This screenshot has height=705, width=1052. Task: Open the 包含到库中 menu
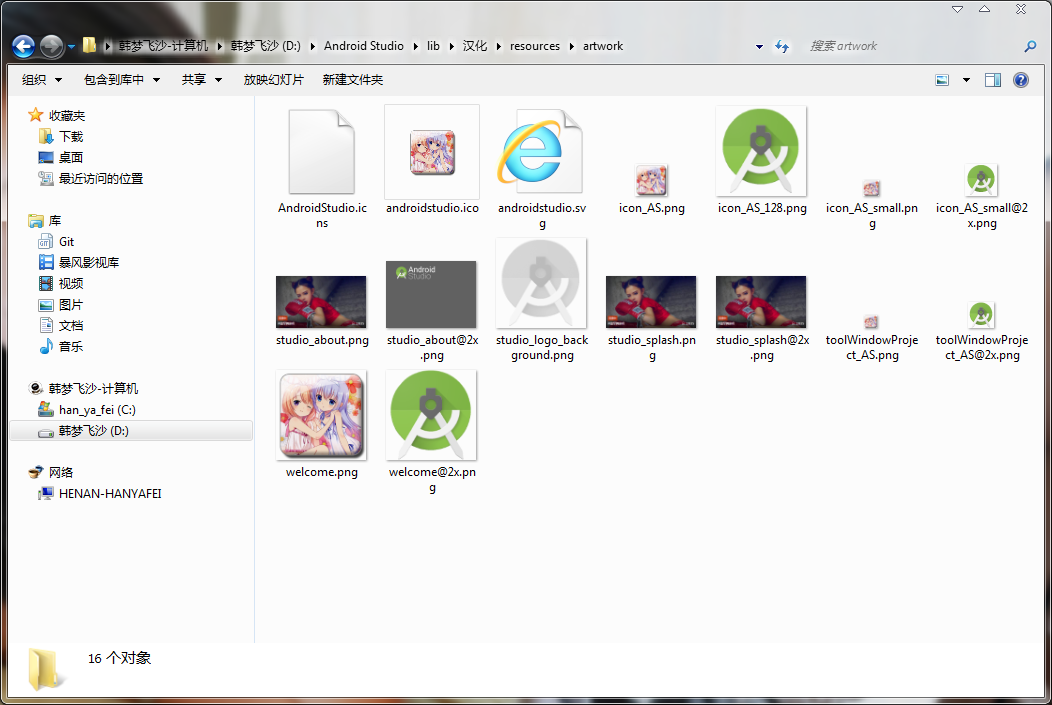tap(121, 80)
